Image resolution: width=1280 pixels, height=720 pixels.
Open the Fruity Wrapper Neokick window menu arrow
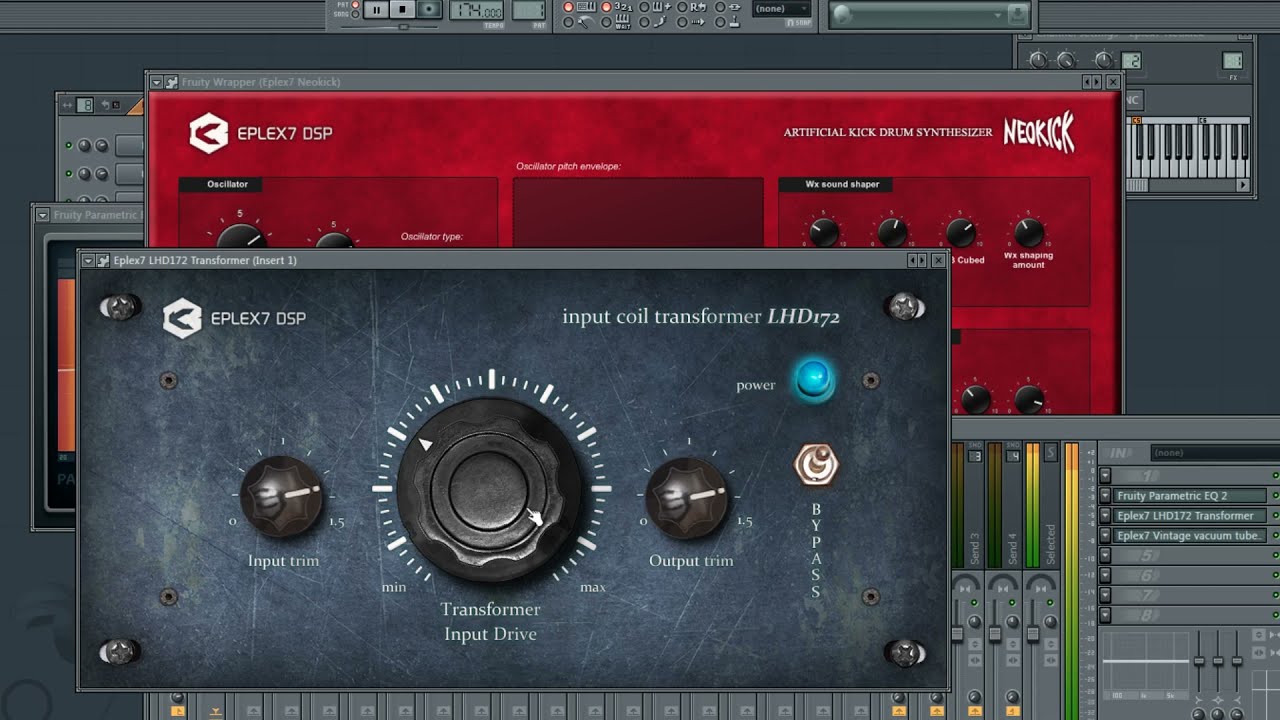pyautogui.click(x=155, y=82)
